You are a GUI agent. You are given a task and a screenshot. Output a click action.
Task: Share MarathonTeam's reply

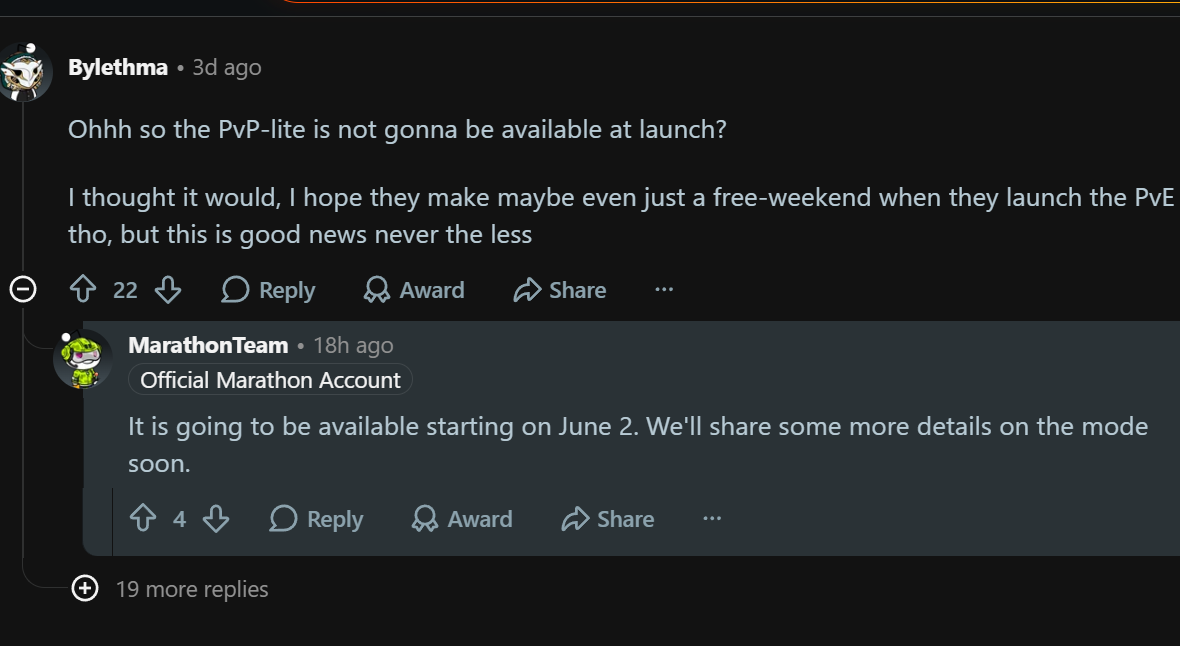point(608,519)
